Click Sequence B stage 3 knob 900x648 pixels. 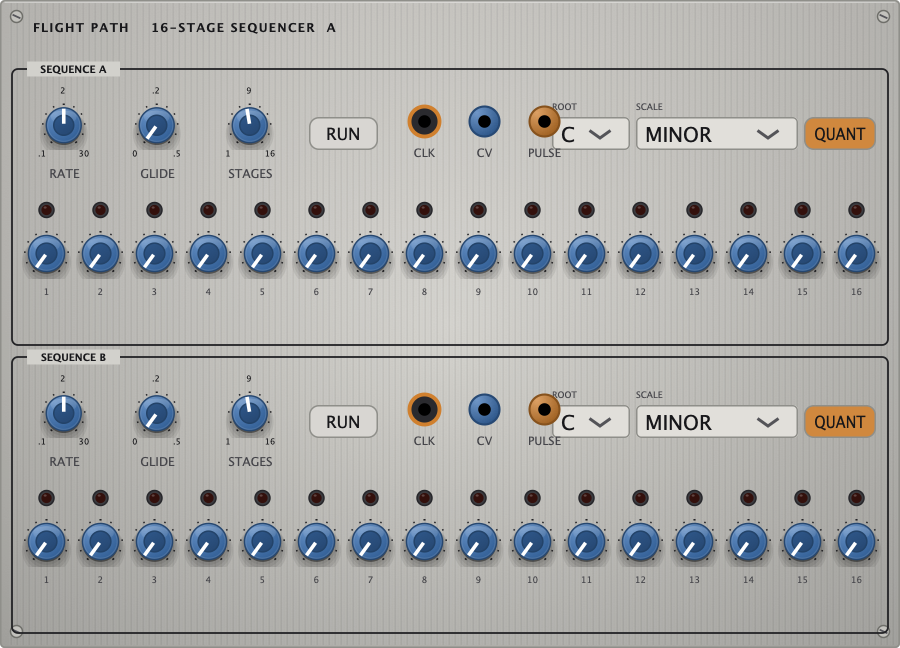[x=154, y=542]
